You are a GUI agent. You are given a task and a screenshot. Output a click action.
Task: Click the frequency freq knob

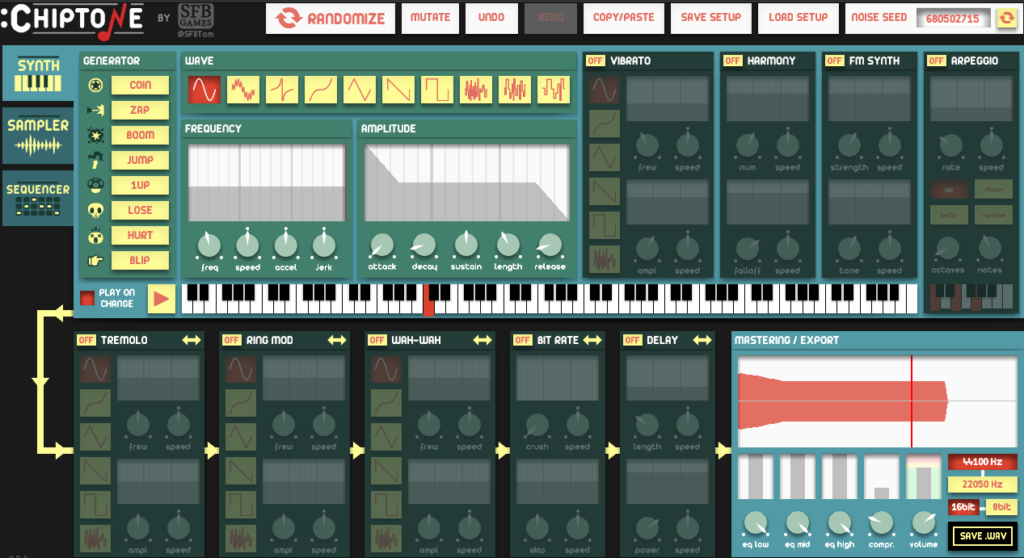point(209,245)
